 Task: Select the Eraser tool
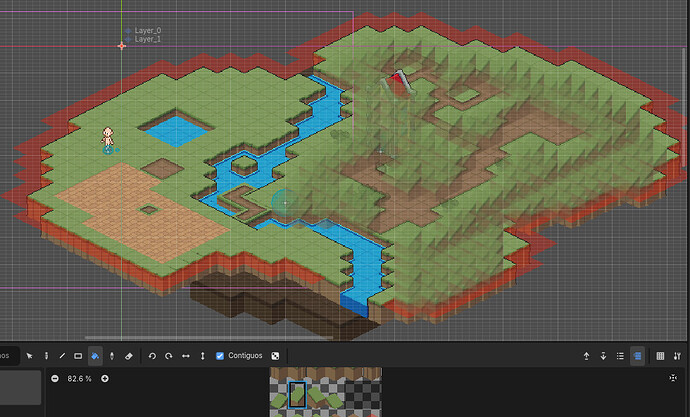[128, 356]
